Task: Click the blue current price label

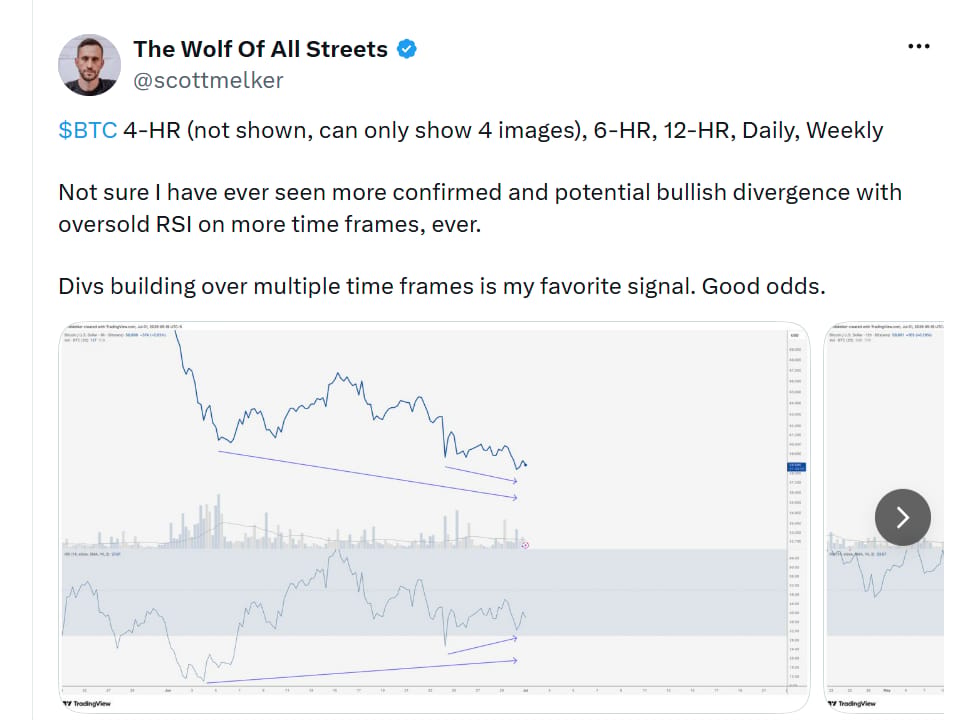Action: click(796, 467)
